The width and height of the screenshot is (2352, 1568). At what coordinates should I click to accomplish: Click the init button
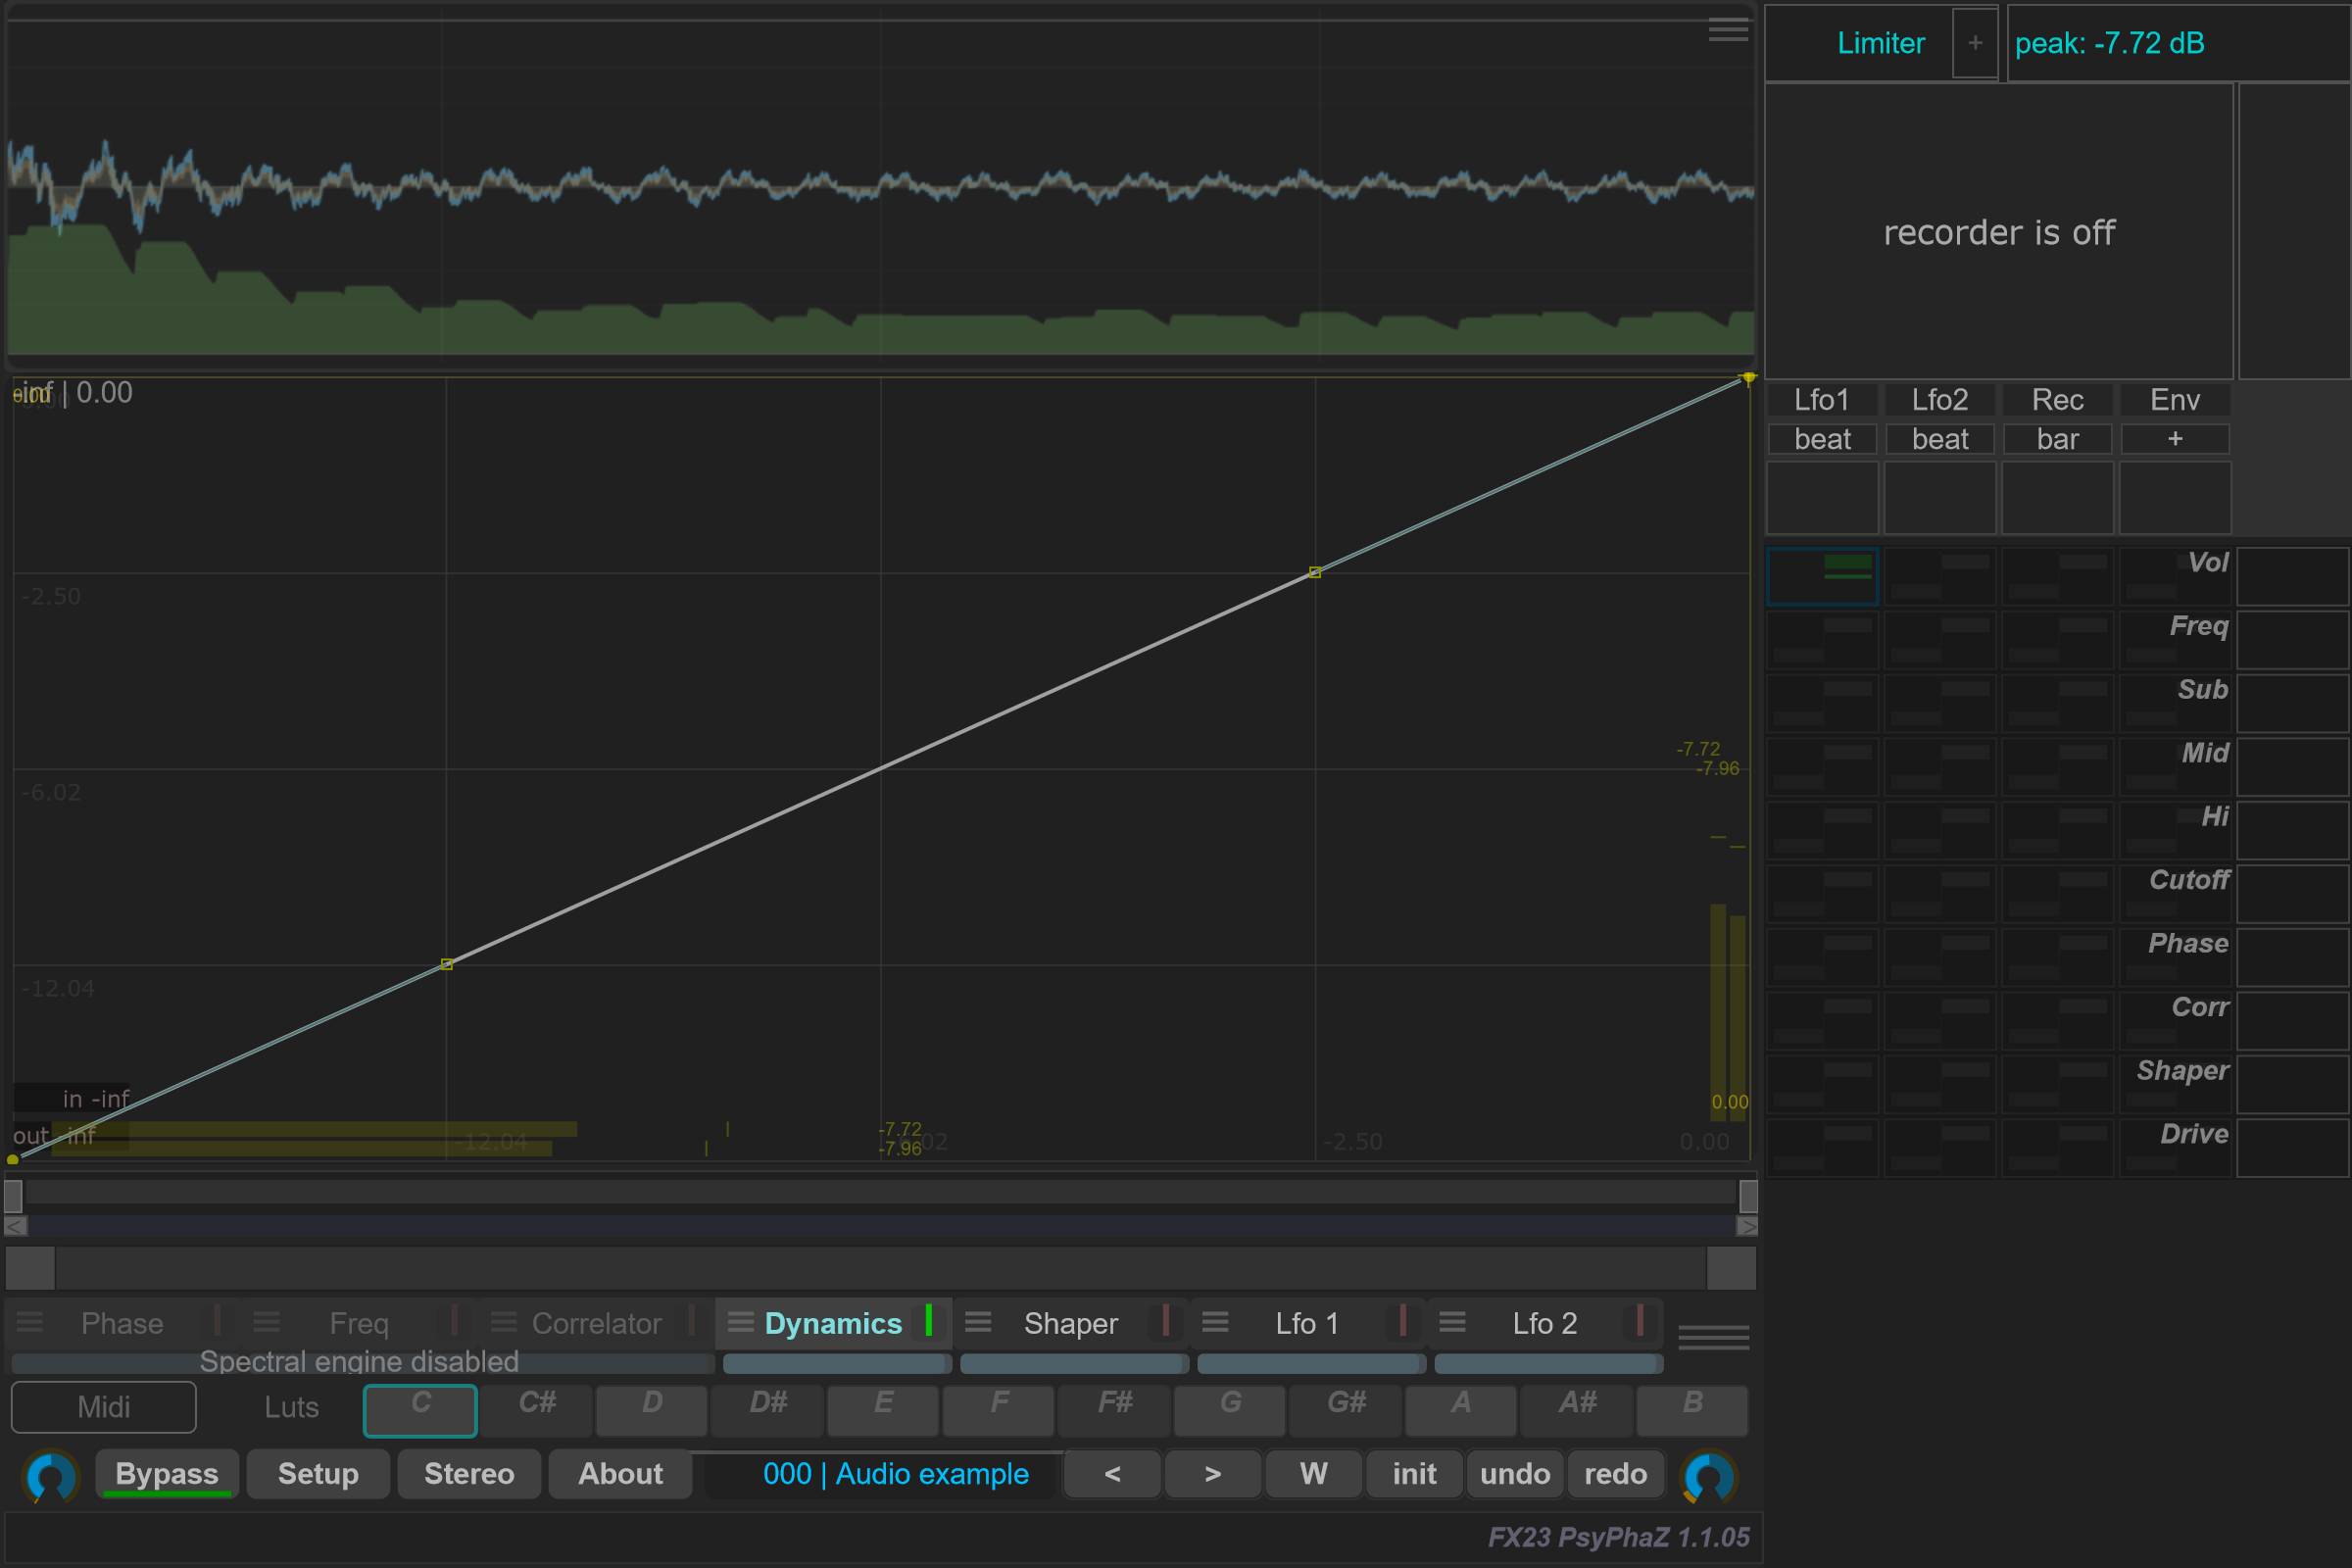(x=1414, y=1474)
